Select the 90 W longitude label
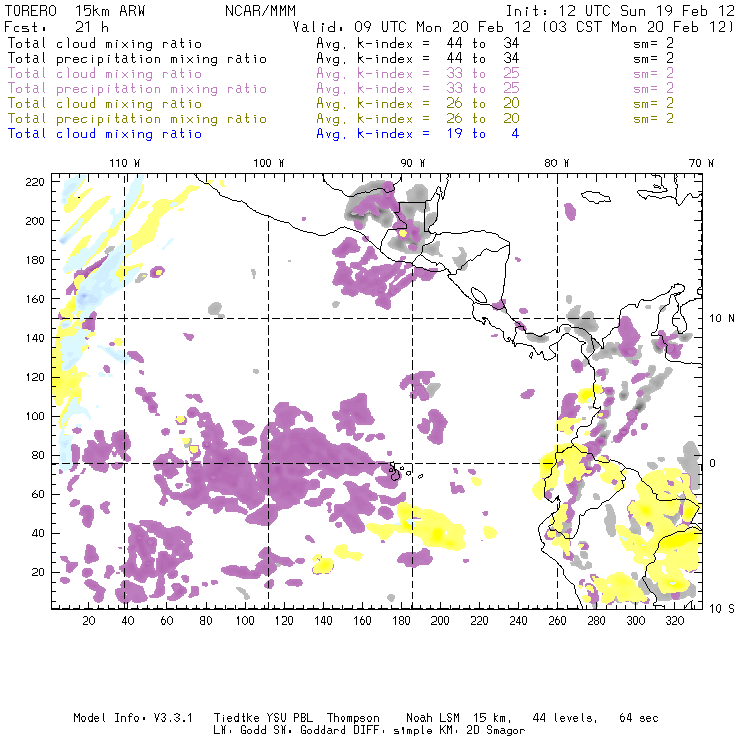Viewport: 740px width, 740px height. click(413, 163)
